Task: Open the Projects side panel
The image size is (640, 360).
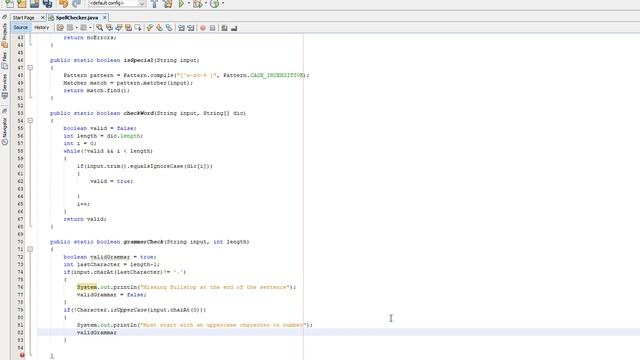Action: click(x=4, y=35)
